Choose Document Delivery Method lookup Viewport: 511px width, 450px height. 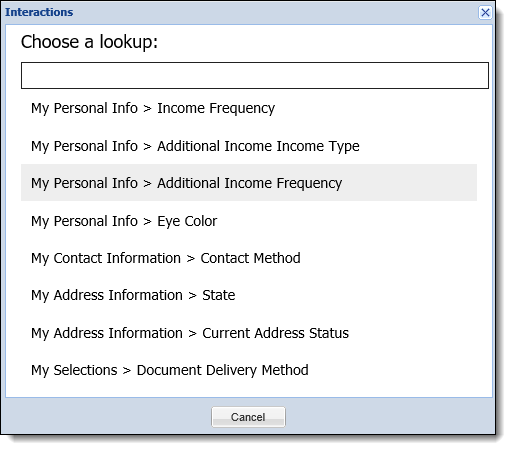[249, 370]
